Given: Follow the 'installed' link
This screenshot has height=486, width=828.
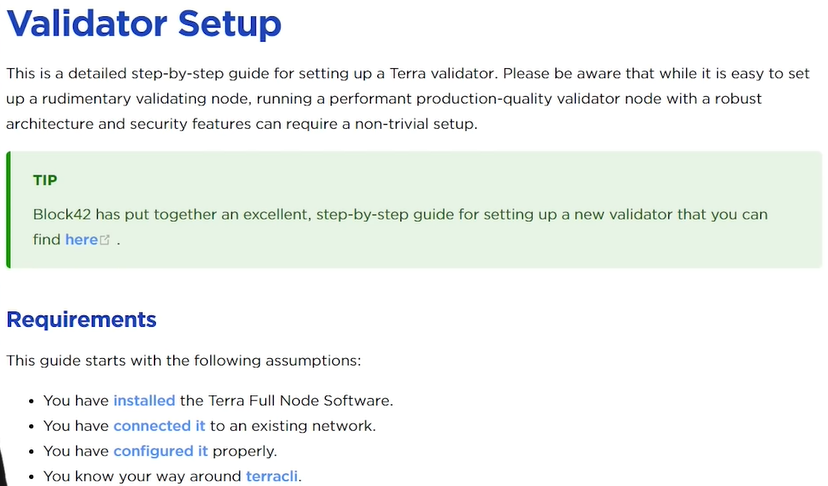Looking at the screenshot, I should pyautogui.click(x=144, y=400).
